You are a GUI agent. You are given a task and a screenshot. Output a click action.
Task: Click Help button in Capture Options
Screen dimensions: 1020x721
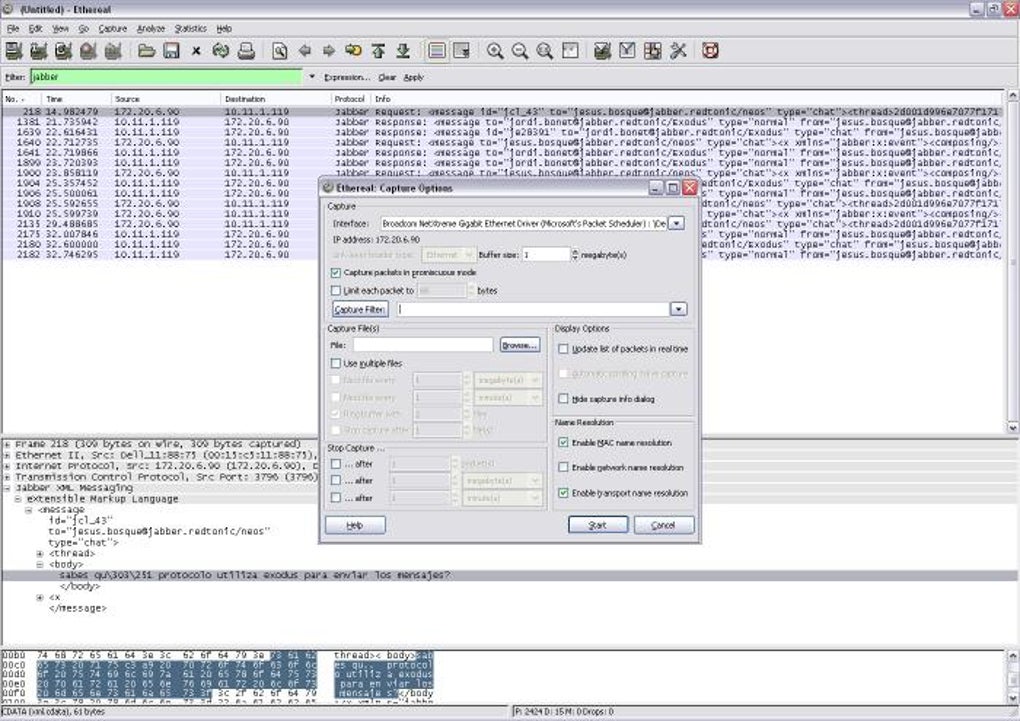pyautogui.click(x=355, y=524)
